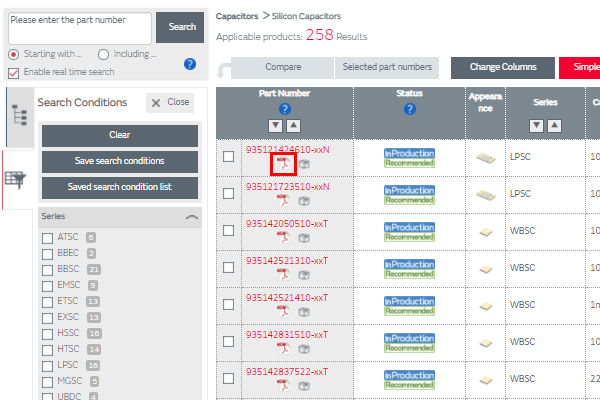This screenshot has width=600, height=400.
Task: Open PDF datasheet for 935121424610-xxN
Action: [283, 164]
